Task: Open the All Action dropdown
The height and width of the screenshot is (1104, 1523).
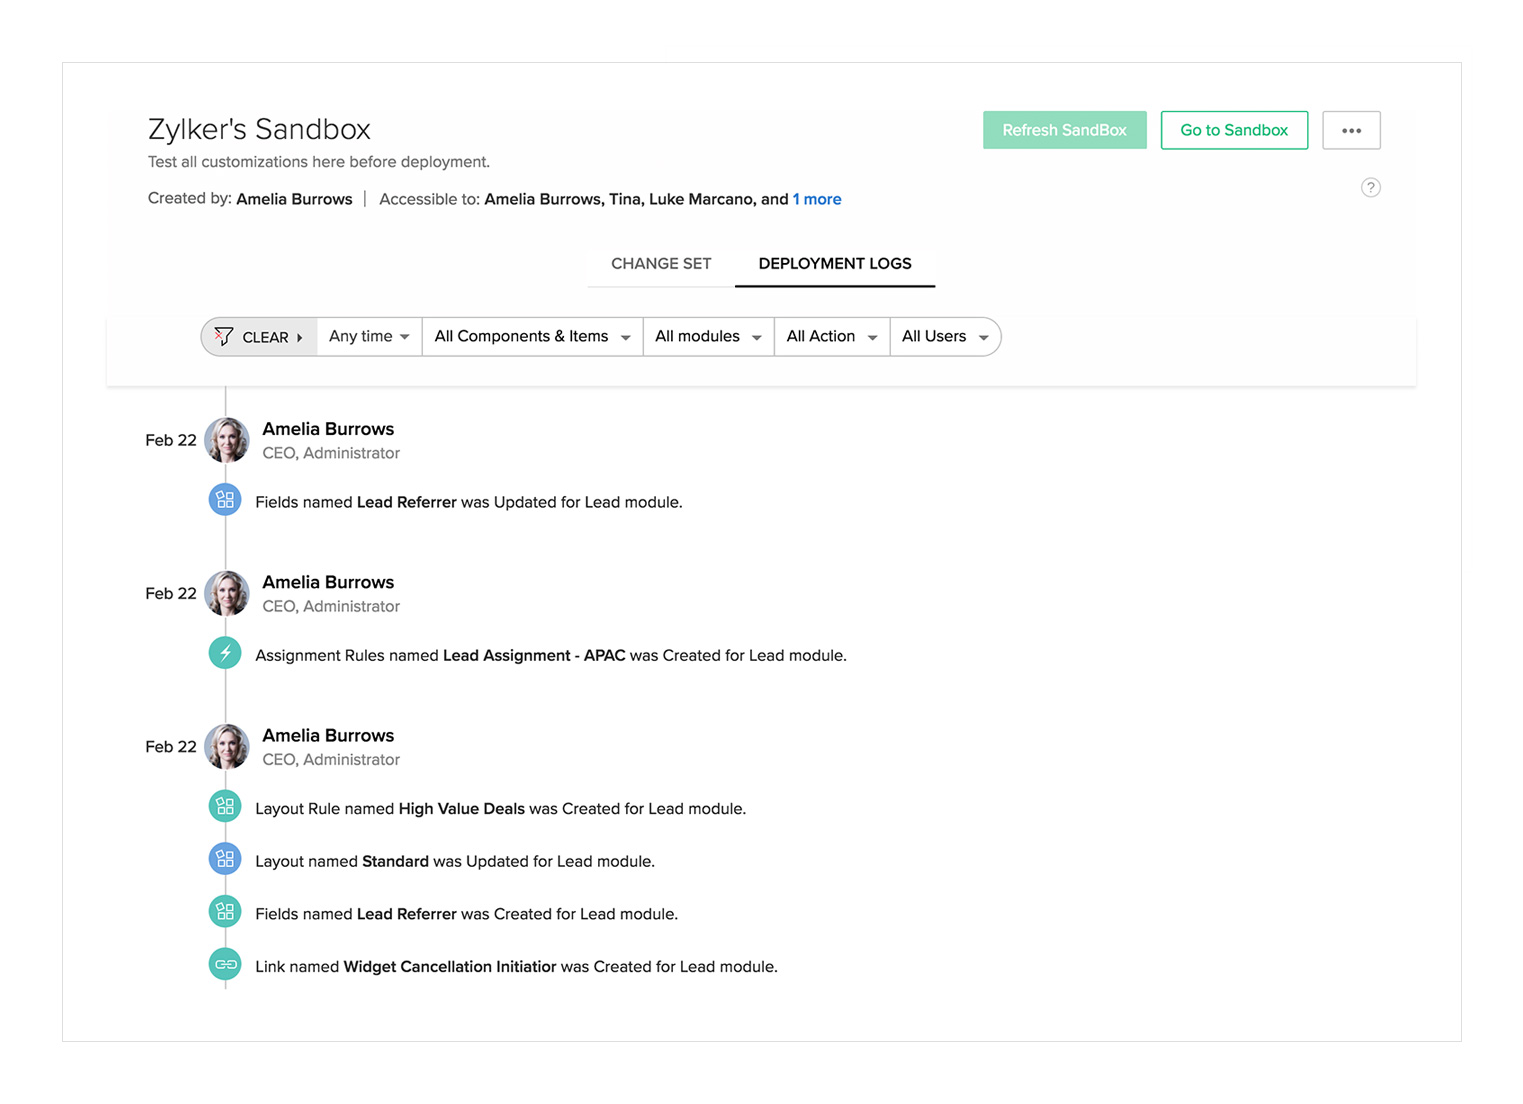Action: tap(832, 337)
